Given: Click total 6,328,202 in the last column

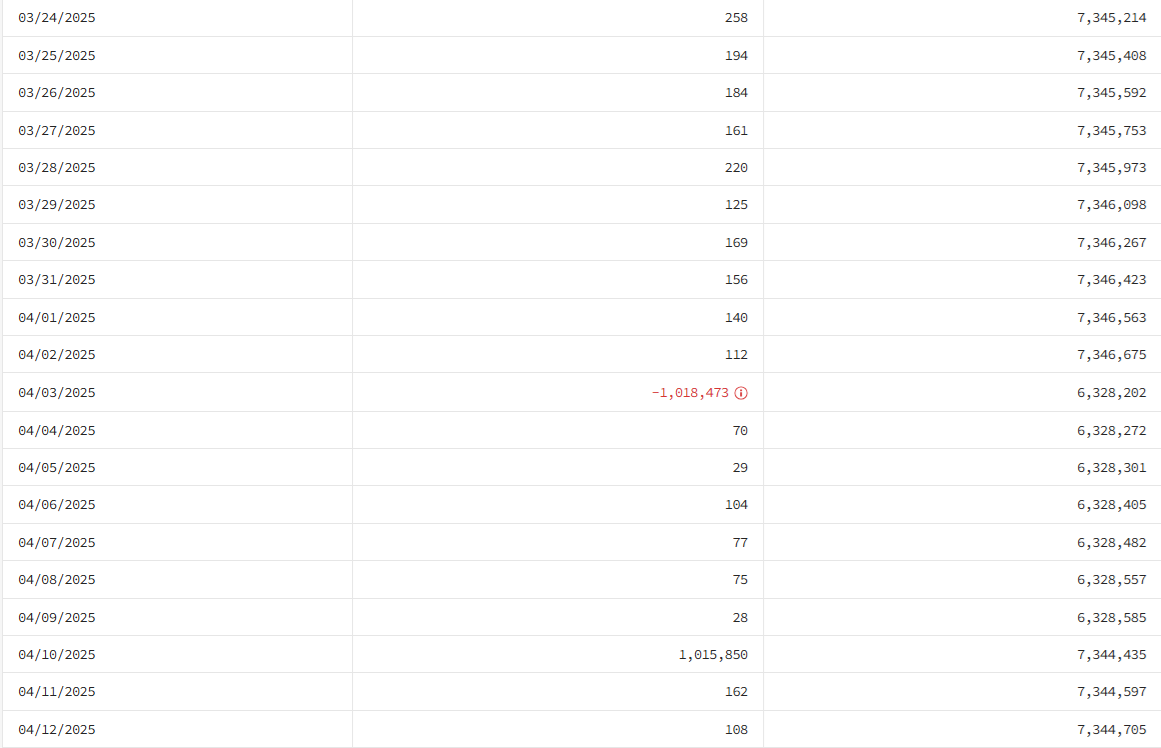Looking at the screenshot, I should (x=1111, y=393).
